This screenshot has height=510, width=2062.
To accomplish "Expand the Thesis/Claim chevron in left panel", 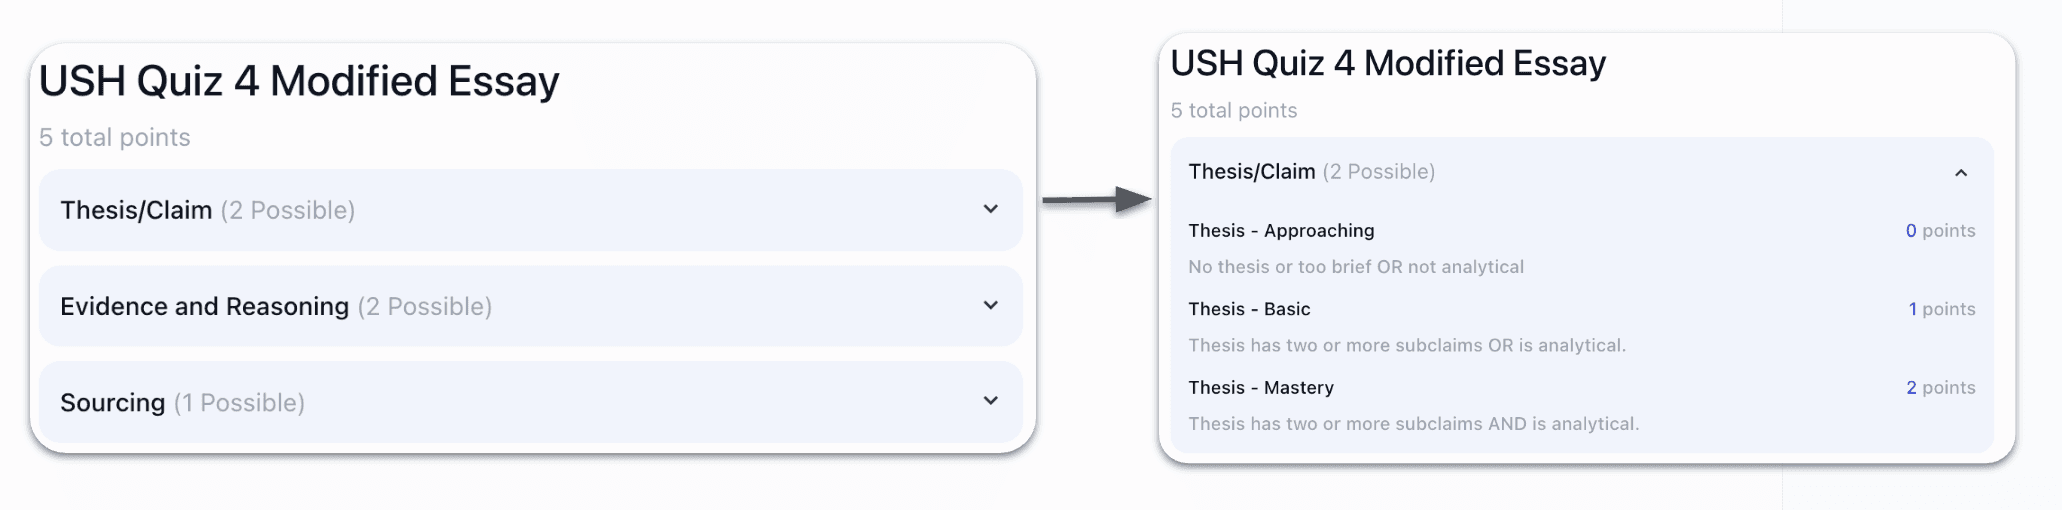I will point(990,209).
